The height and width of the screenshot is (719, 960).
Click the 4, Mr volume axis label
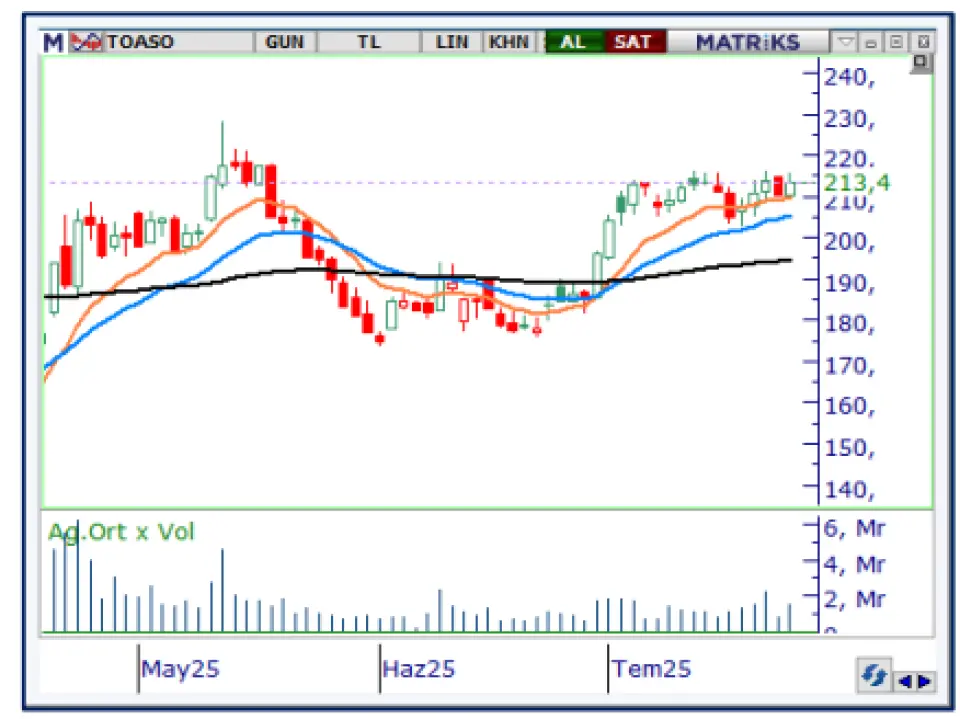[855, 564]
